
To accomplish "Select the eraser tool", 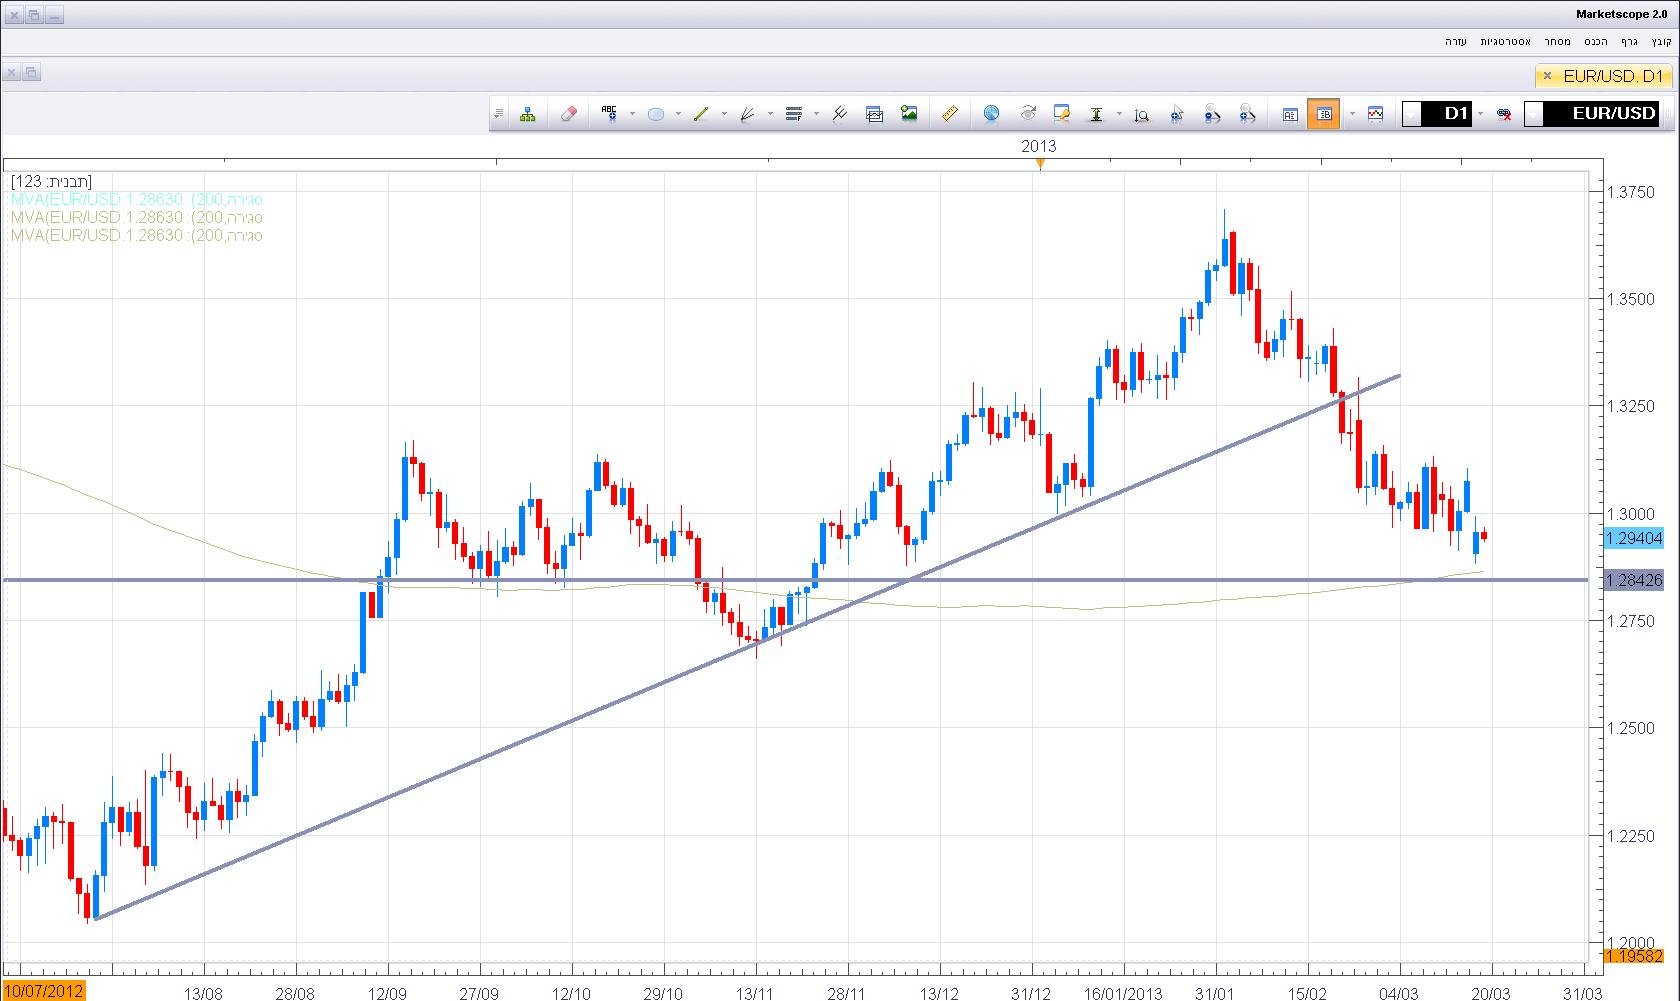I will [x=569, y=114].
